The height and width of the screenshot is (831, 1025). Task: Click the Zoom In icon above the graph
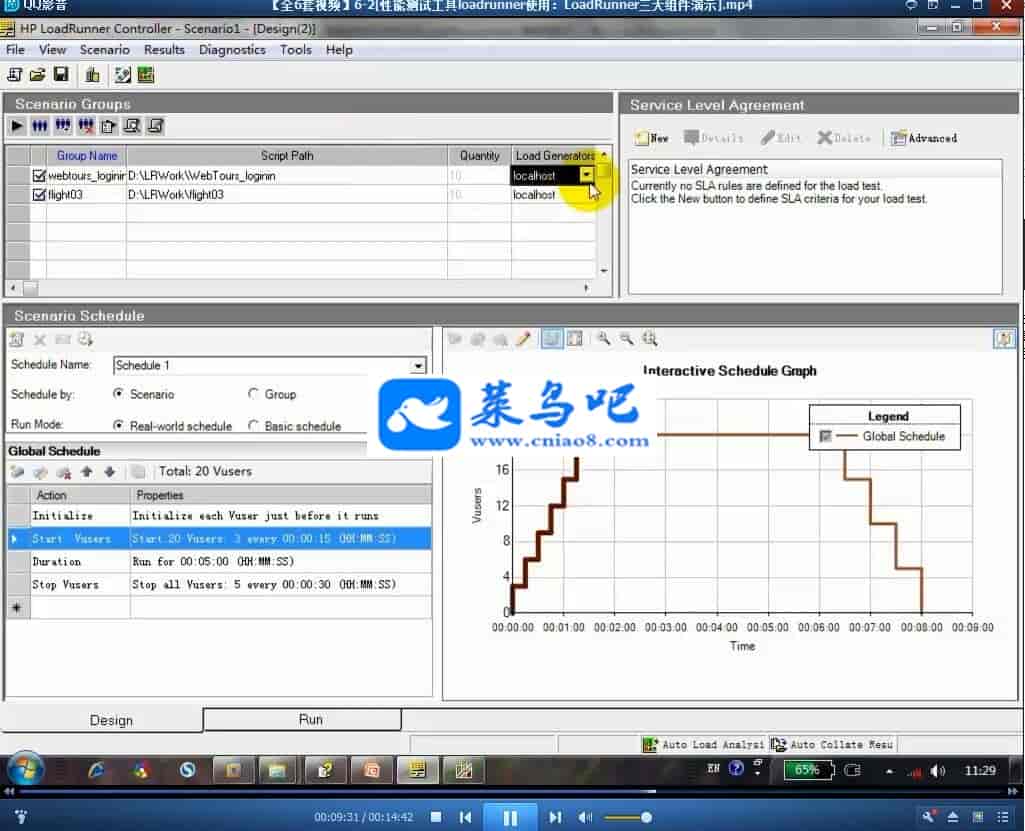coord(603,340)
